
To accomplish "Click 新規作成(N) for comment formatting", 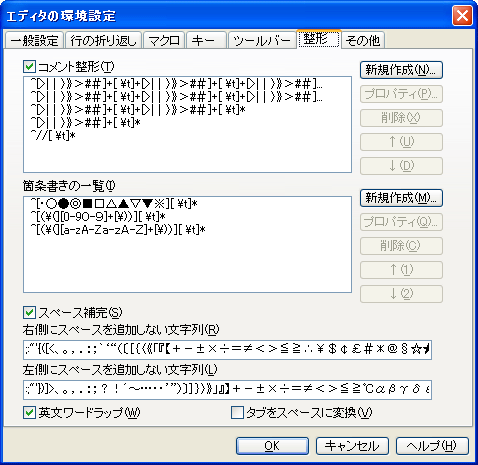I will point(401,70).
